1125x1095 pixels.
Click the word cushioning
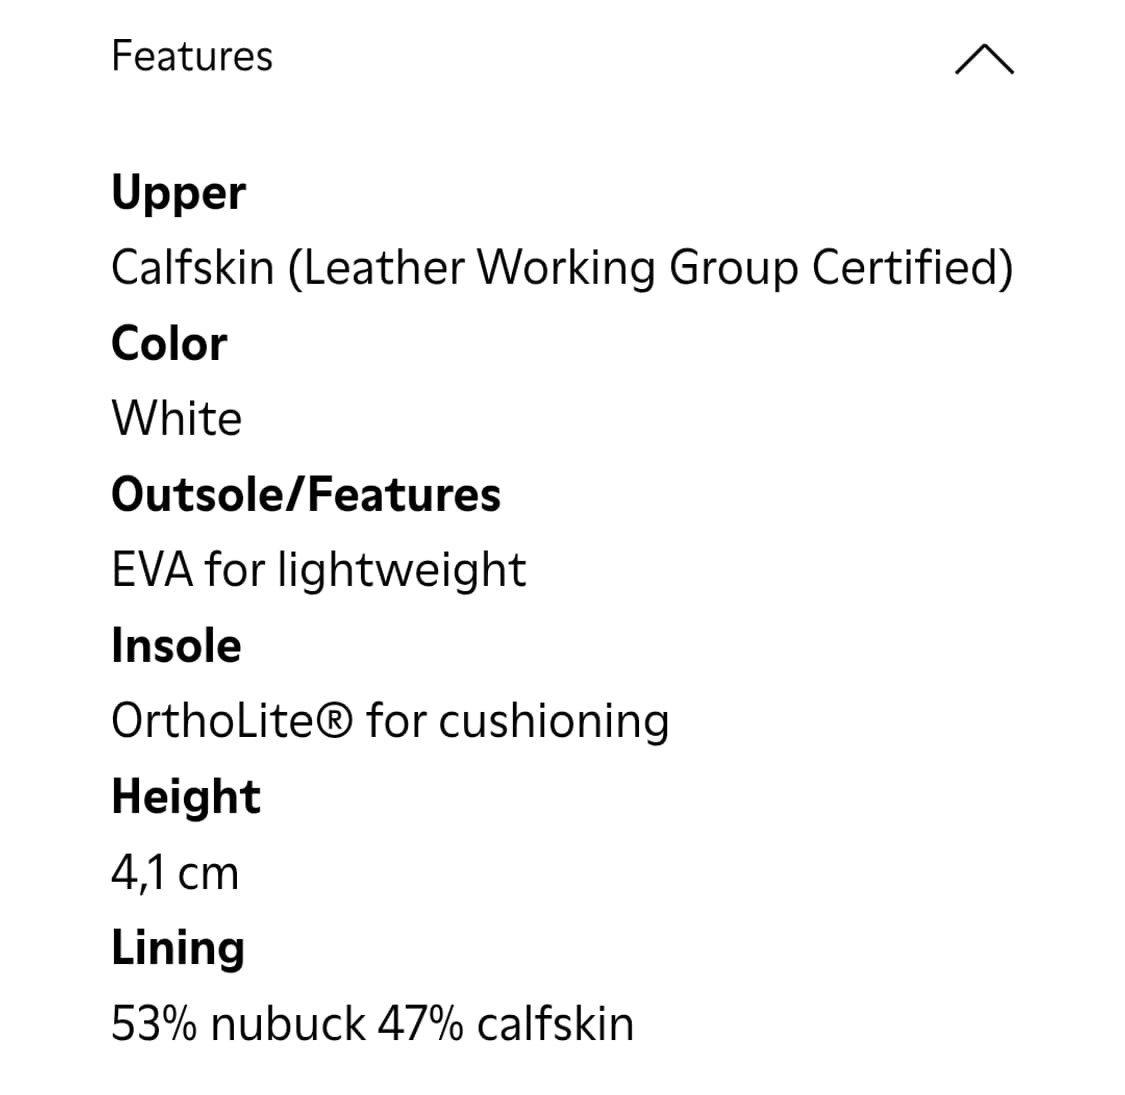pyautogui.click(x=554, y=723)
